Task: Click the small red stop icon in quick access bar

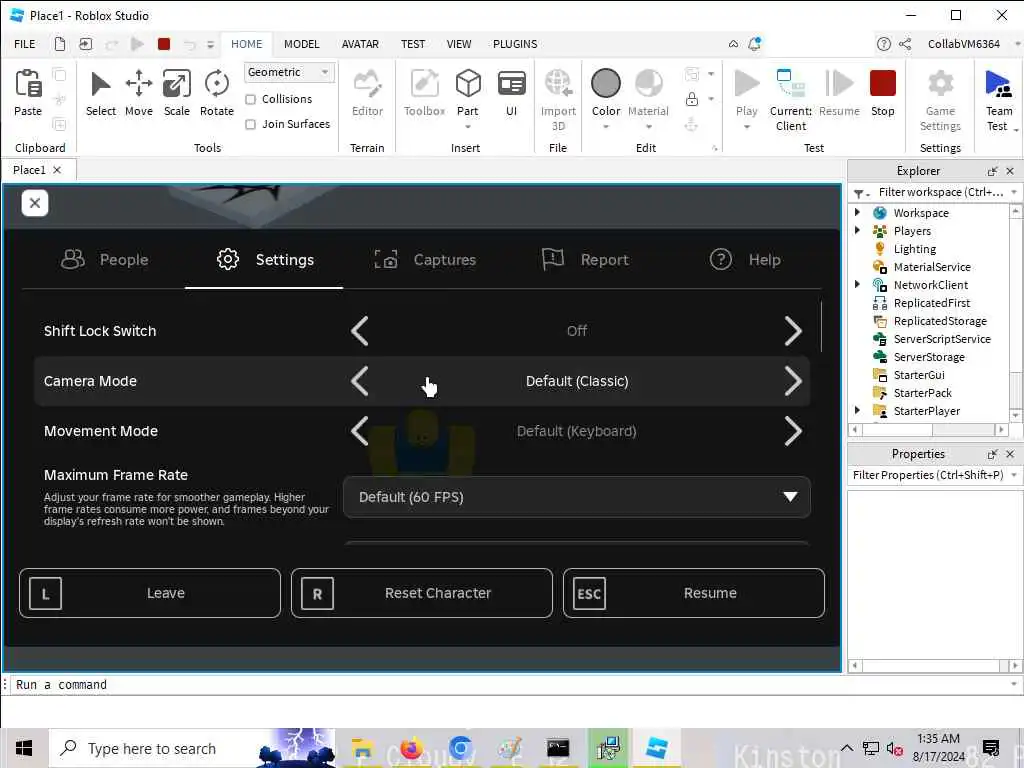Action: coord(164,44)
